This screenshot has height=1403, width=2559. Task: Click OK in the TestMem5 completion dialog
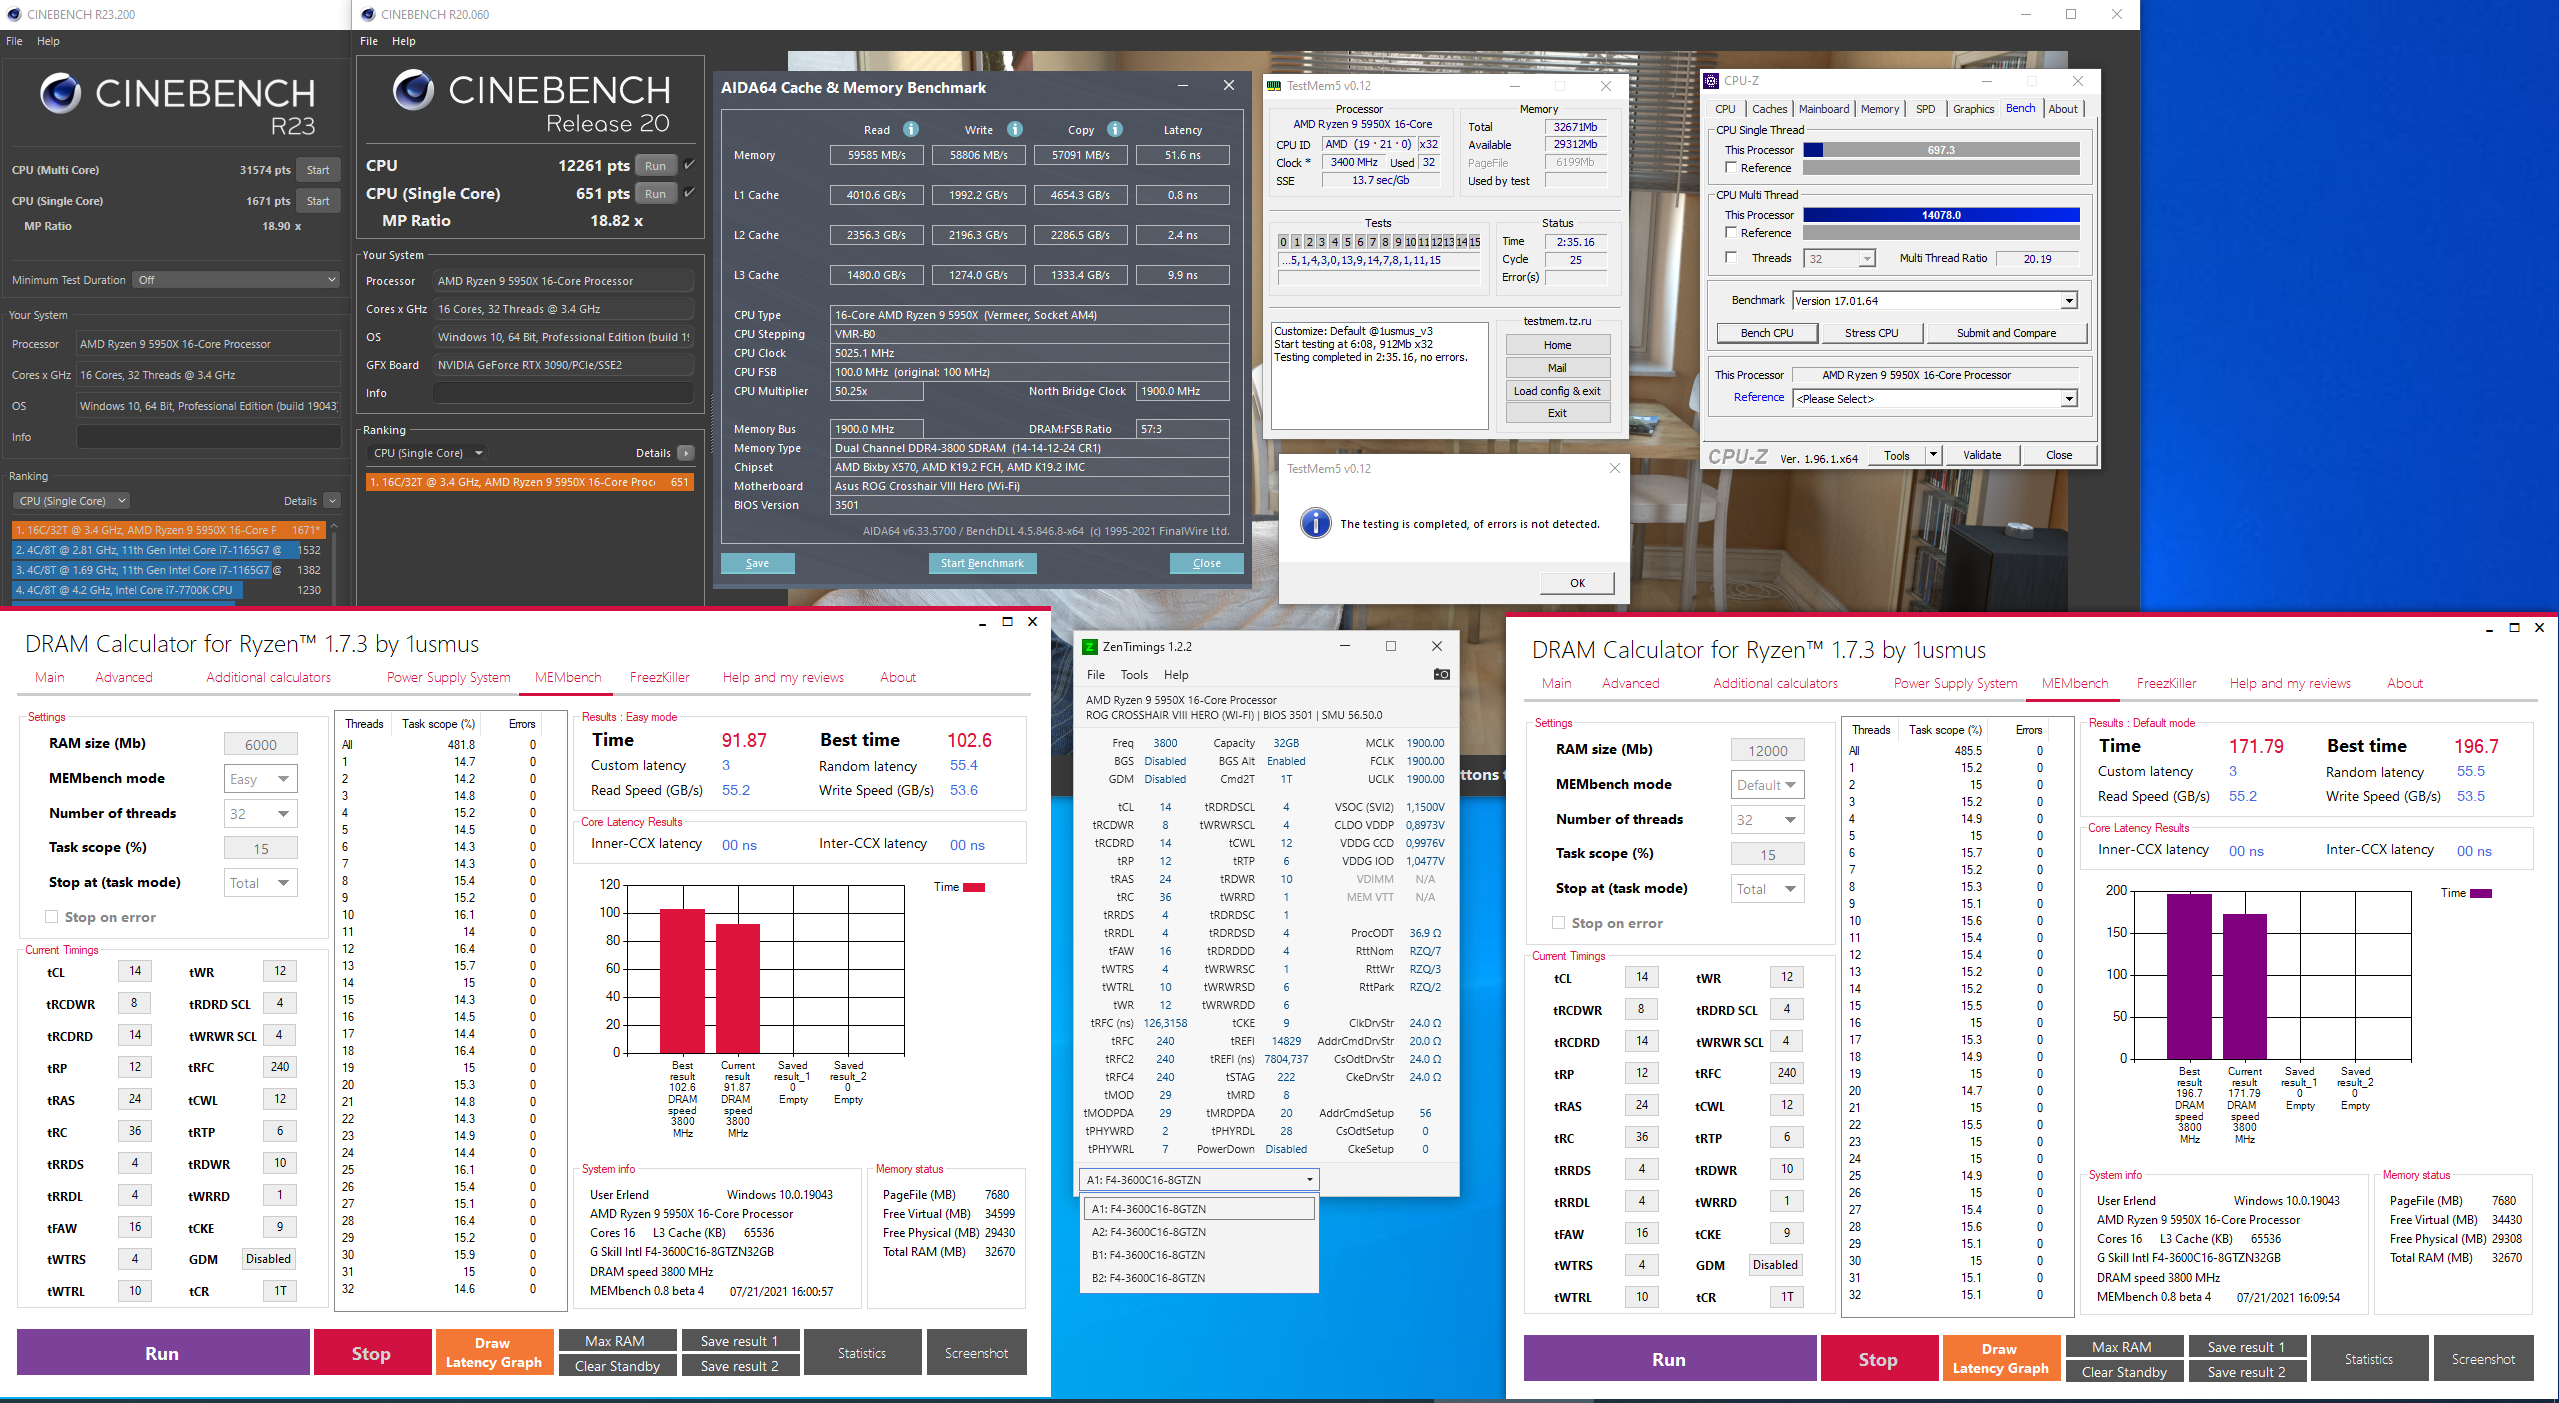(x=1577, y=583)
